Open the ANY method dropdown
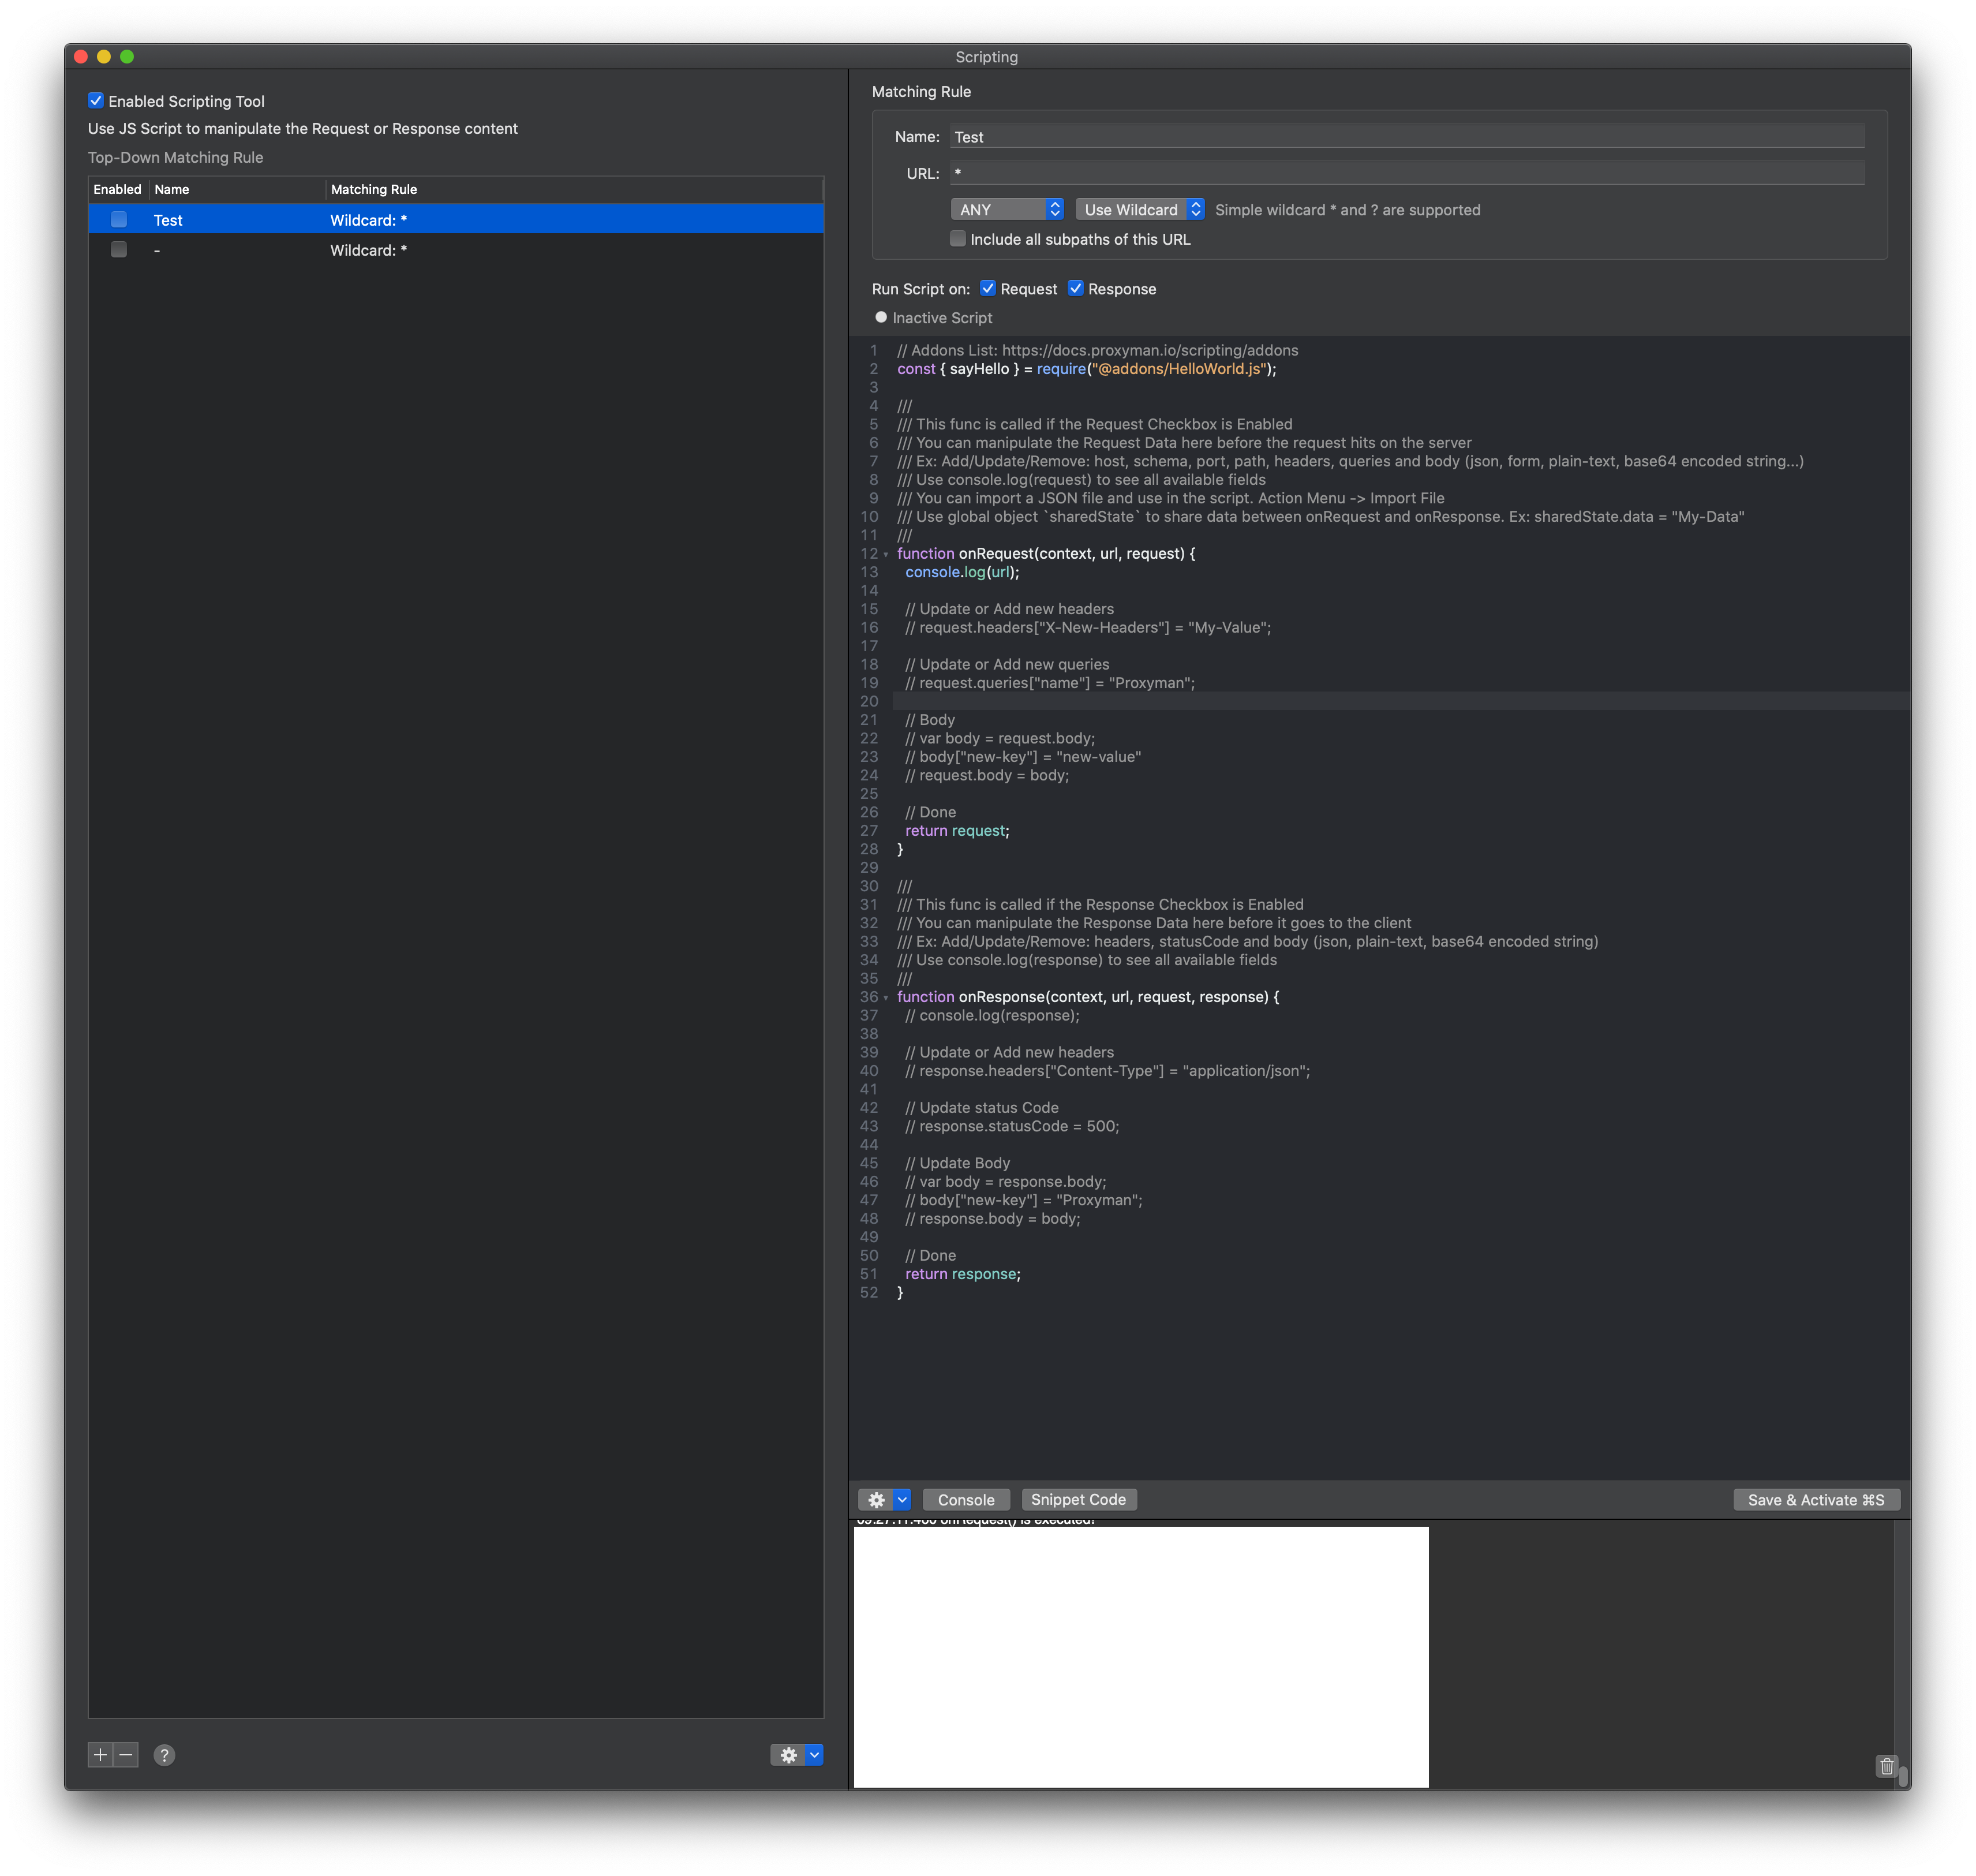The image size is (1976, 1876). [x=1006, y=210]
